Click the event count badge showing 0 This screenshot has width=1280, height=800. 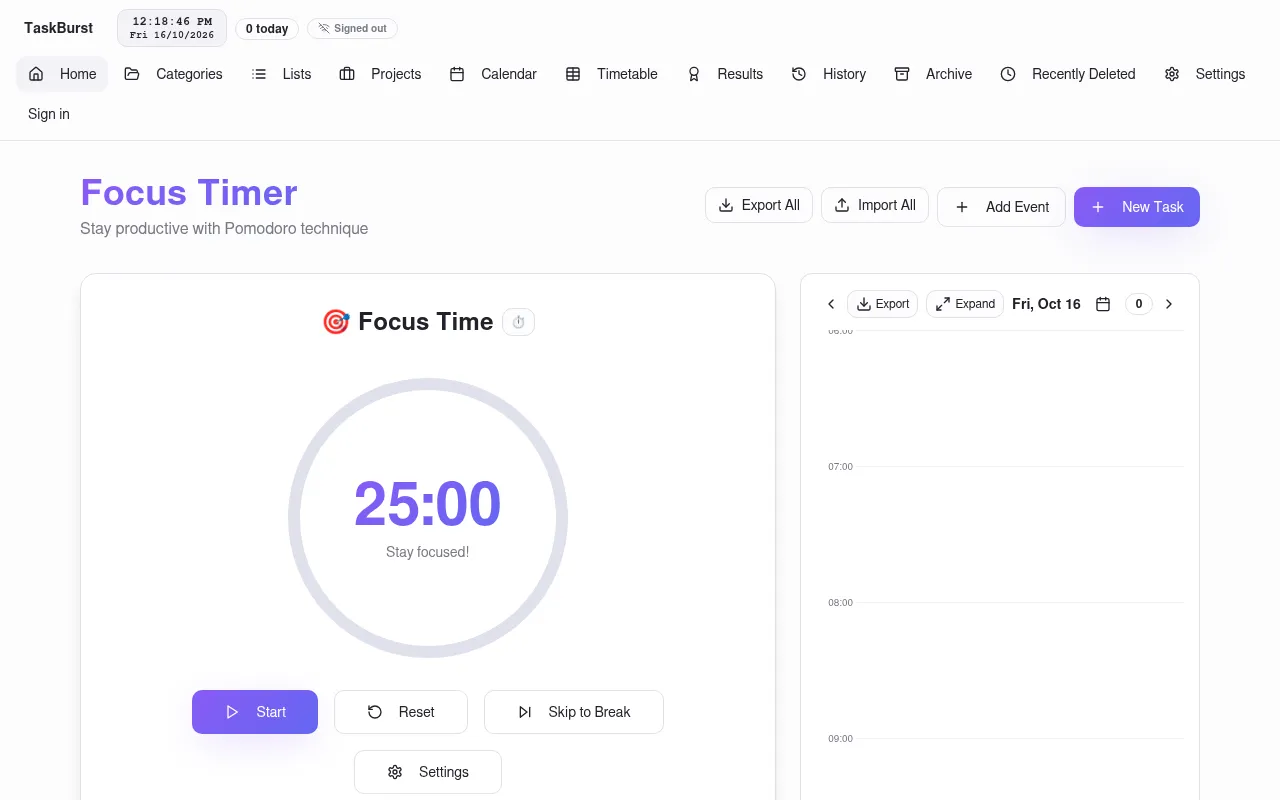point(1139,304)
